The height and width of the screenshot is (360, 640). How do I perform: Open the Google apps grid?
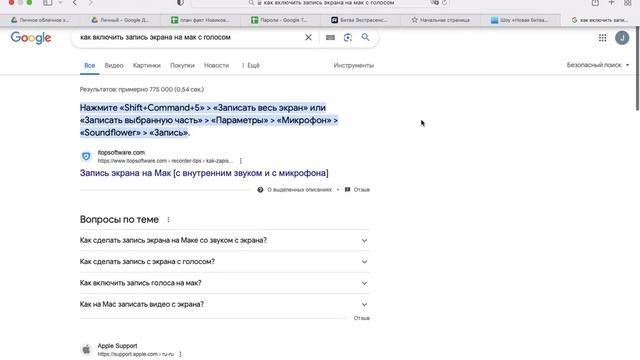coord(602,38)
